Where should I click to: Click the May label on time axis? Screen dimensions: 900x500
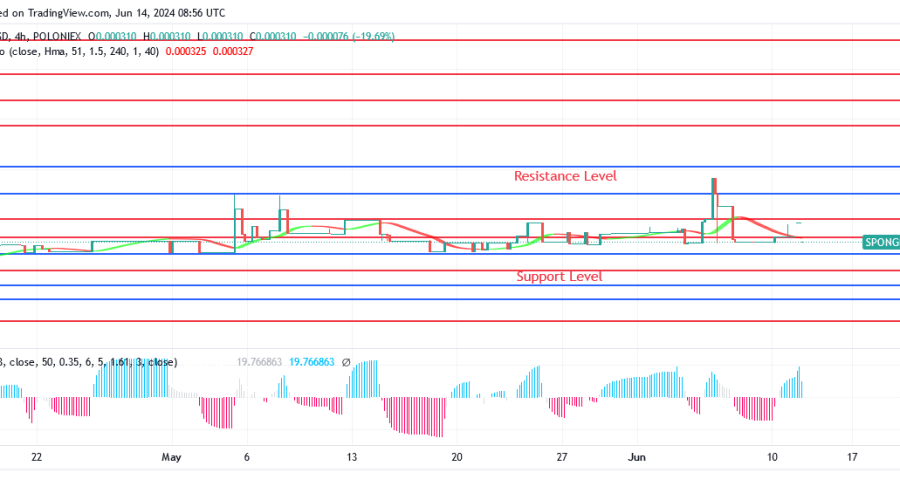pyautogui.click(x=172, y=458)
